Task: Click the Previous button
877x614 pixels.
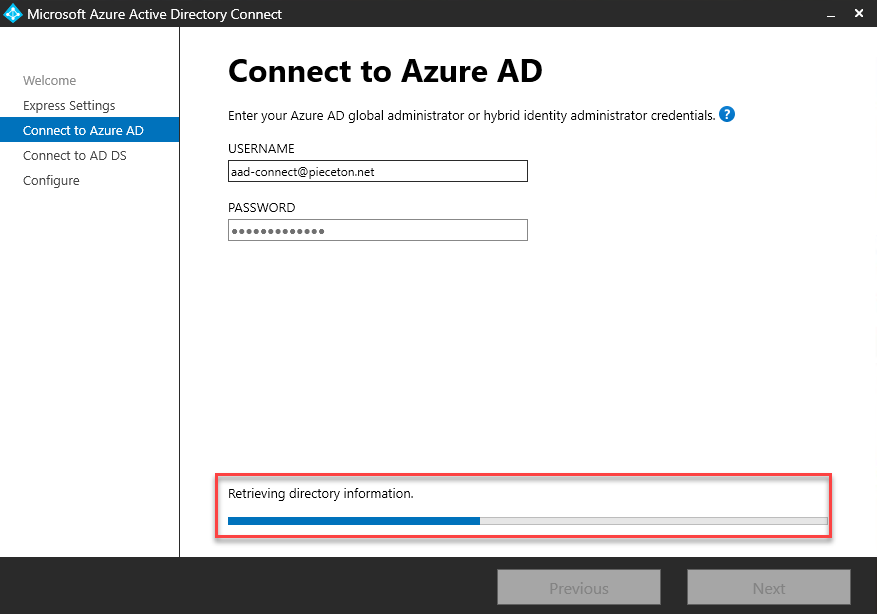Action: click(579, 587)
